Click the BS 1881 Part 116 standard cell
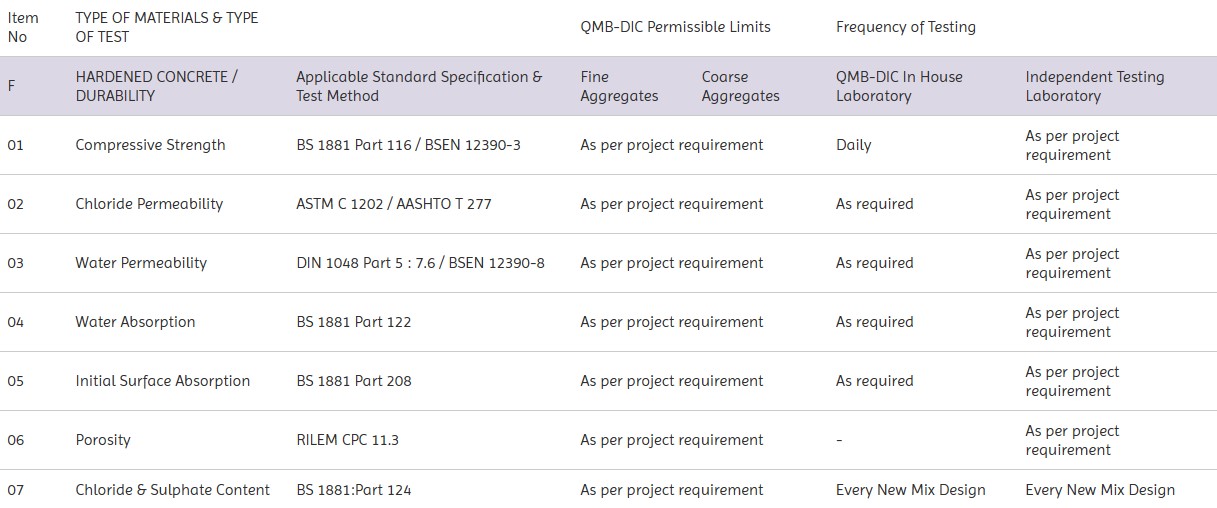 [408, 145]
